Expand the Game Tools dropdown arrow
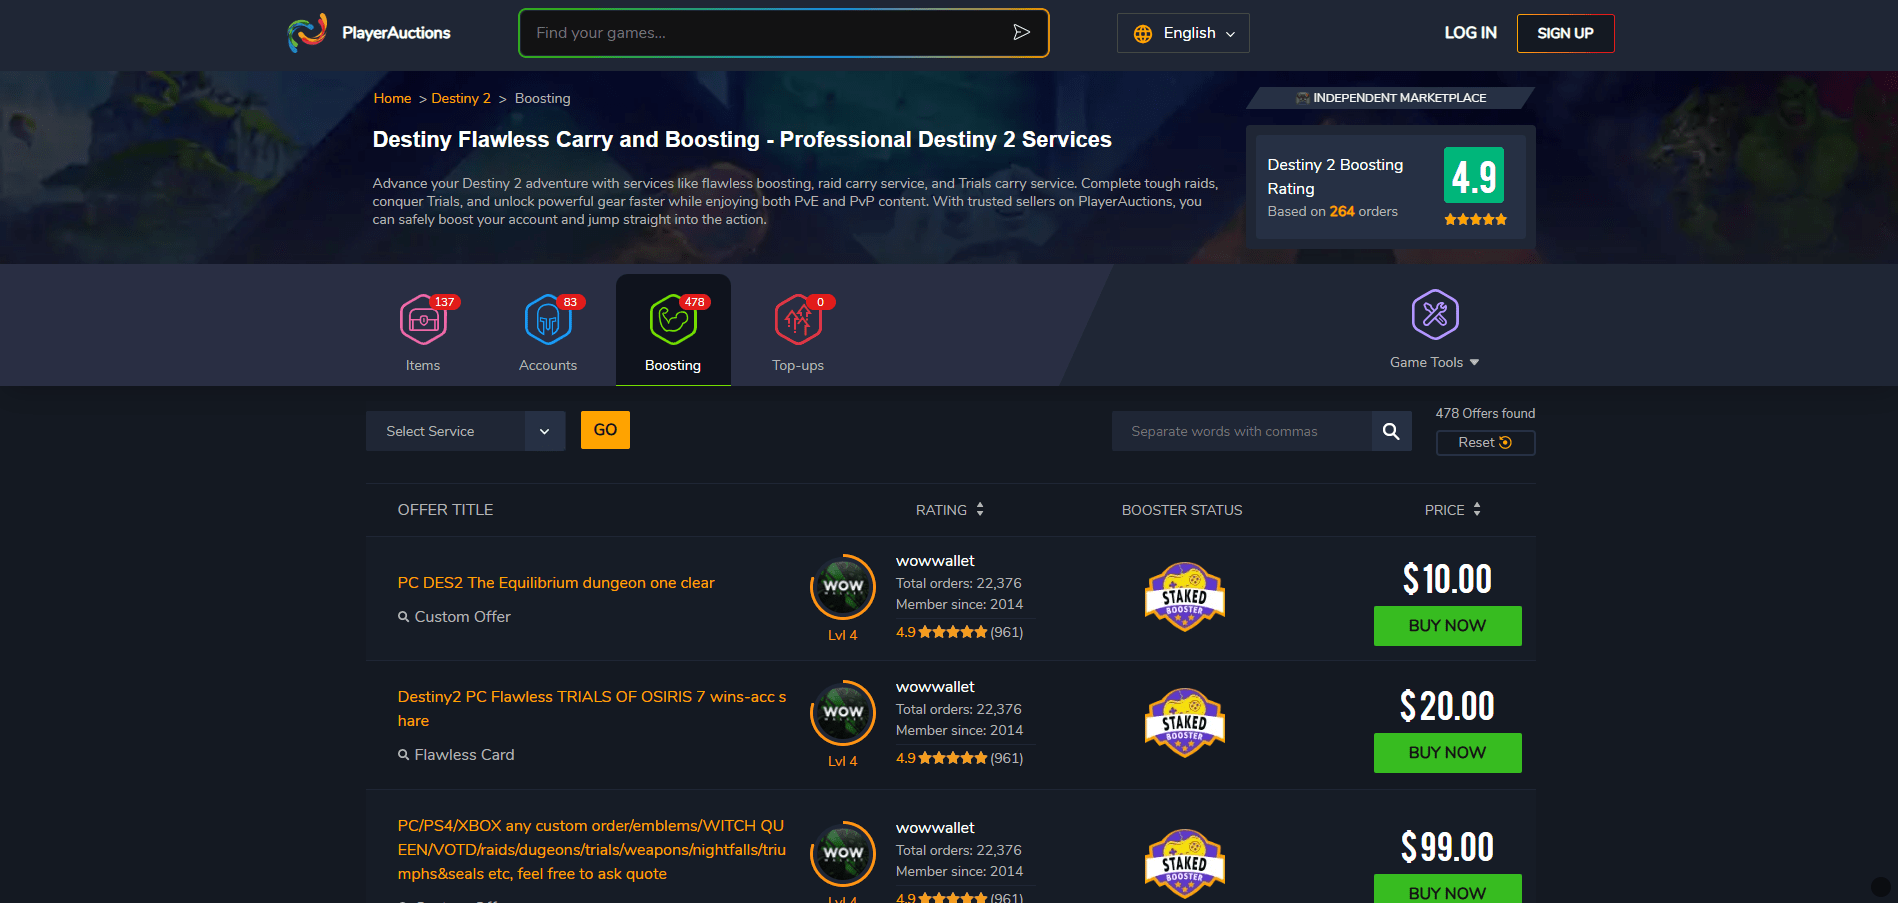Image resolution: width=1898 pixels, height=903 pixels. (1474, 362)
